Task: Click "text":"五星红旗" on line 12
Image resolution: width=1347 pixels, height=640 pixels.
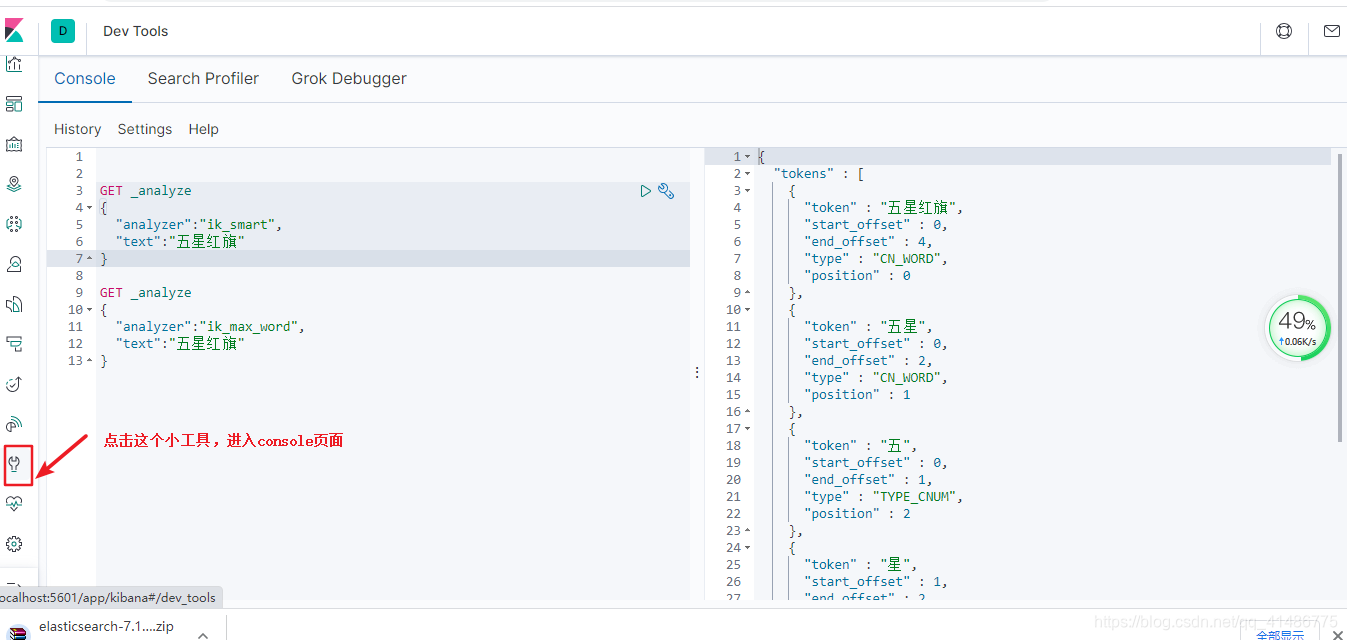Action: [180, 344]
